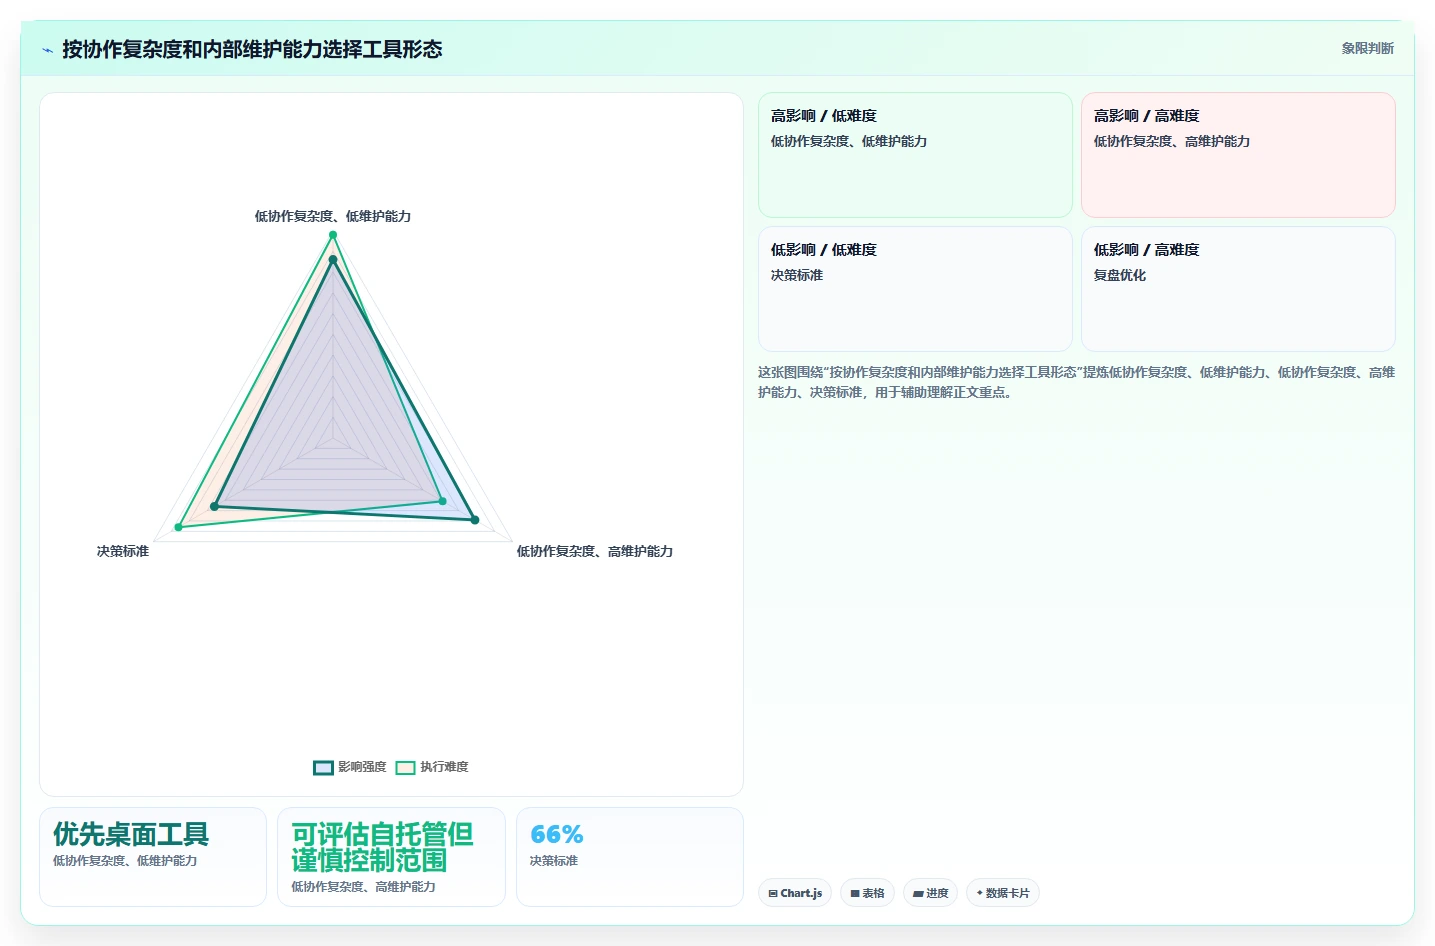
Task: Click the top radar axis label 低协作复杂度、低维护能力
Action: pyautogui.click(x=333, y=216)
